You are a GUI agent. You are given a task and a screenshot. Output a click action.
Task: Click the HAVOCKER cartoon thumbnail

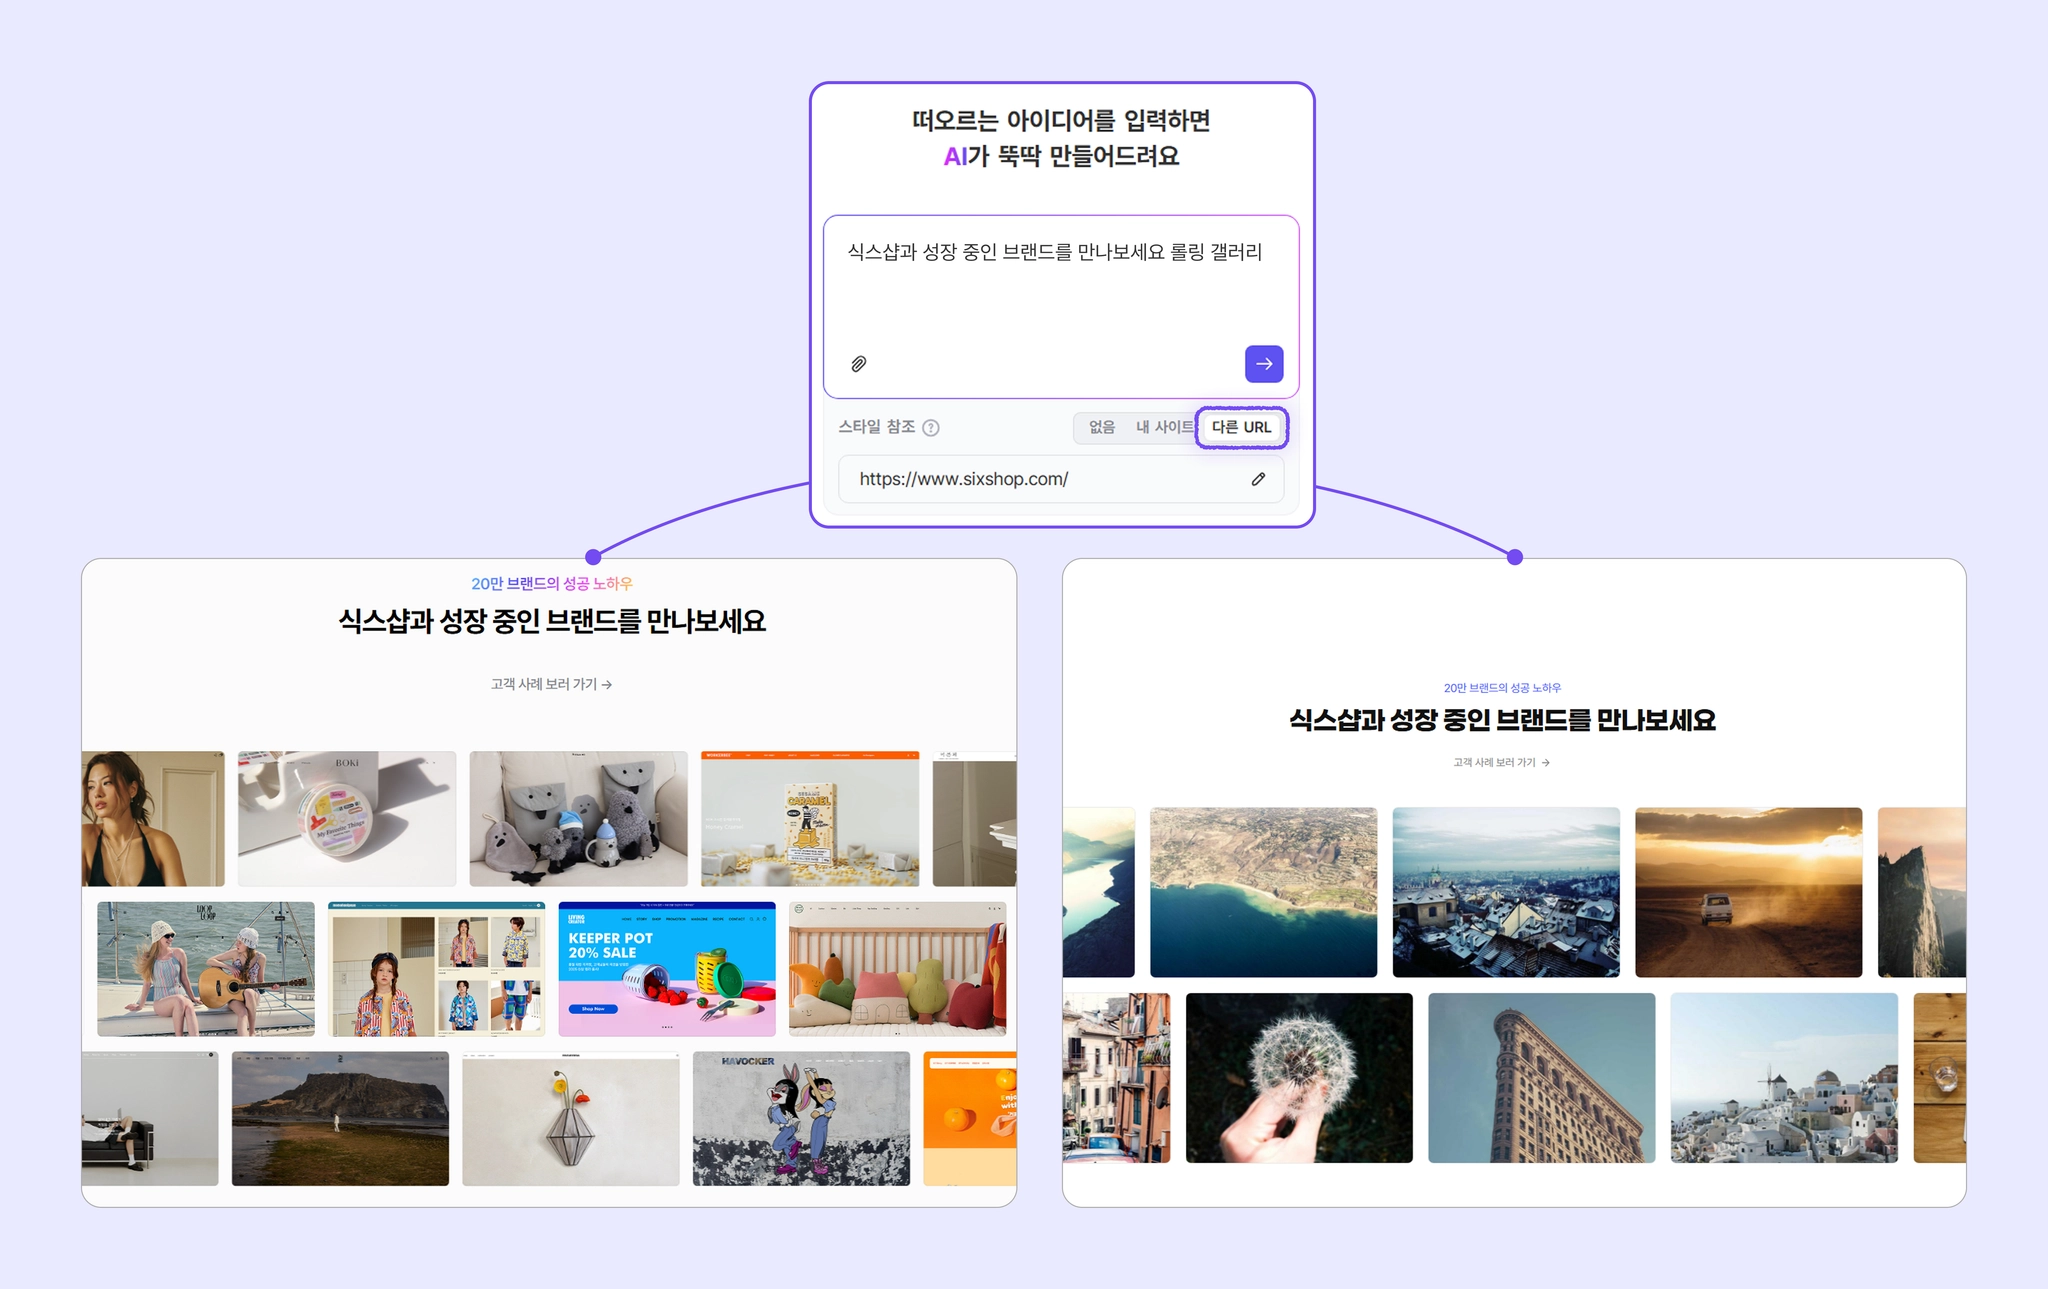[801, 1118]
